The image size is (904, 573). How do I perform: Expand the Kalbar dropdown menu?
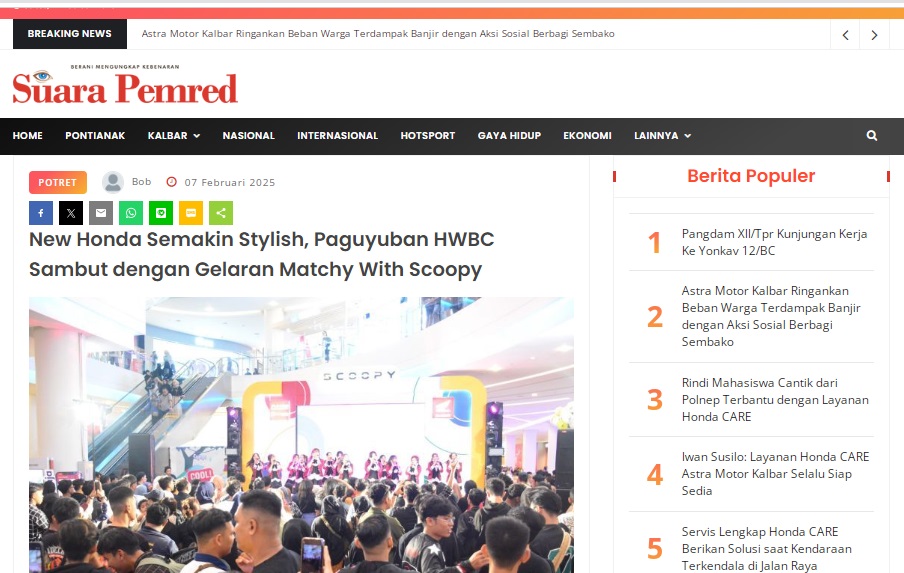pyautogui.click(x=174, y=135)
